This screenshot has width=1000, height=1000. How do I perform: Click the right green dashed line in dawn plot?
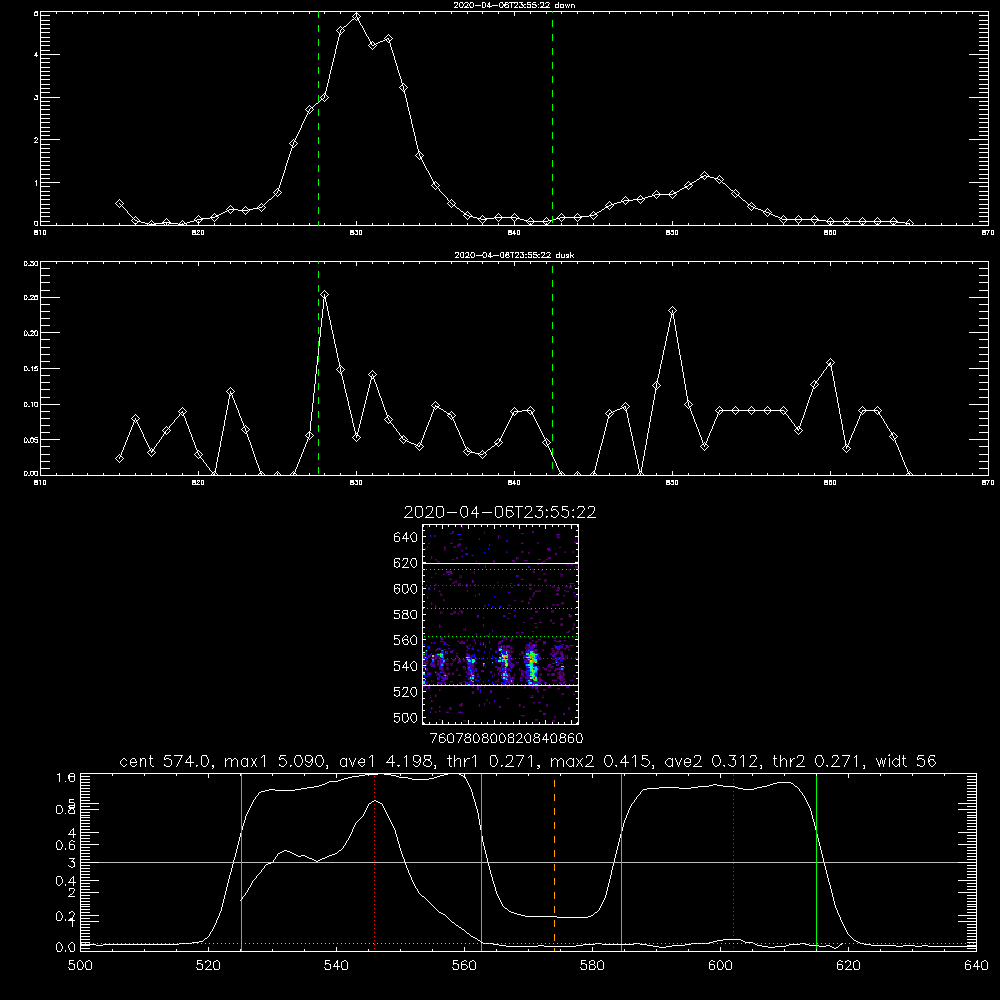click(x=552, y=118)
